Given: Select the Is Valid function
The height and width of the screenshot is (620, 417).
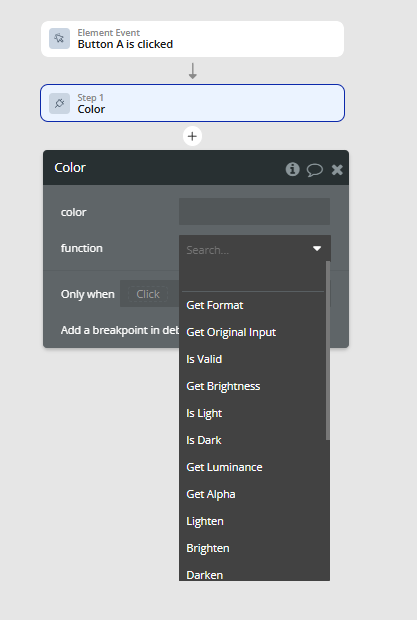Looking at the screenshot, I should pos(204,359).
